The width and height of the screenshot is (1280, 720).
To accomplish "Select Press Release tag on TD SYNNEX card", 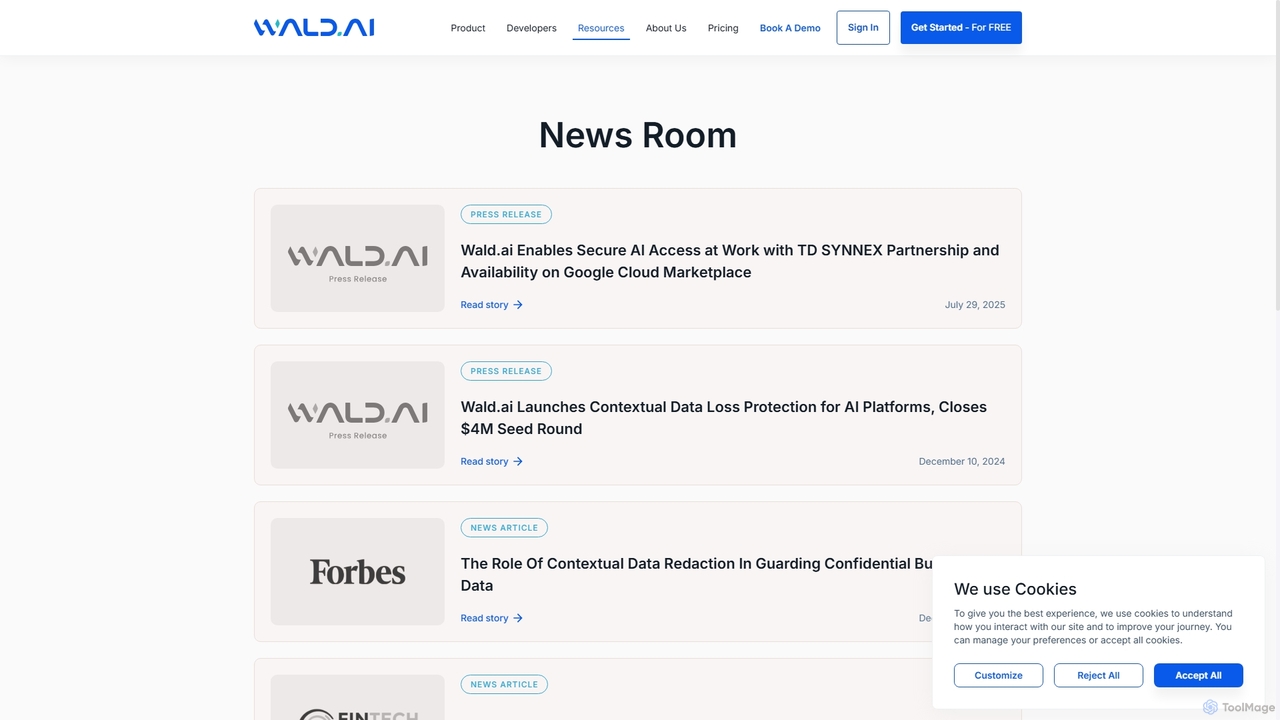I will click(x=506, y=214).
